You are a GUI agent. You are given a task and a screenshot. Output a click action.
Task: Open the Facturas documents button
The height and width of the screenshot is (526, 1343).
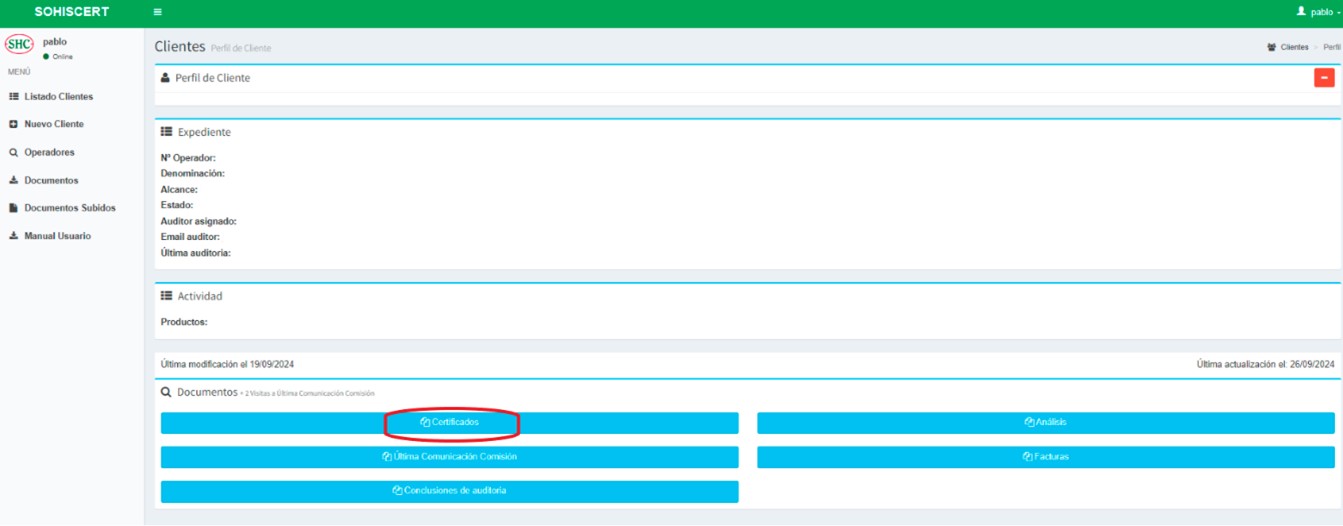click(1045, 457)
